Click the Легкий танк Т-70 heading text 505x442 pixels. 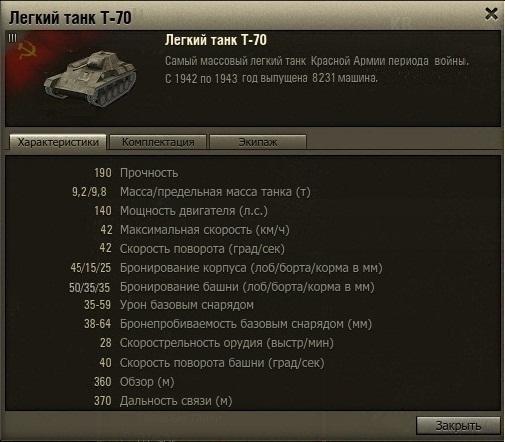click(x=216, y=40)
